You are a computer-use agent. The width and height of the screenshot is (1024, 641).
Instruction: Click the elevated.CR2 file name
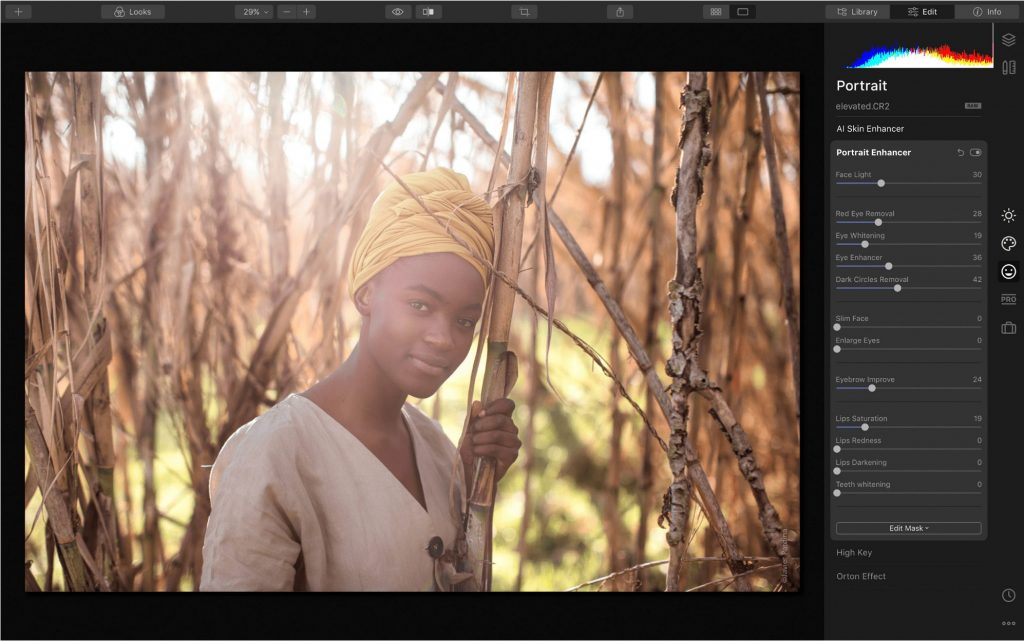862,106
